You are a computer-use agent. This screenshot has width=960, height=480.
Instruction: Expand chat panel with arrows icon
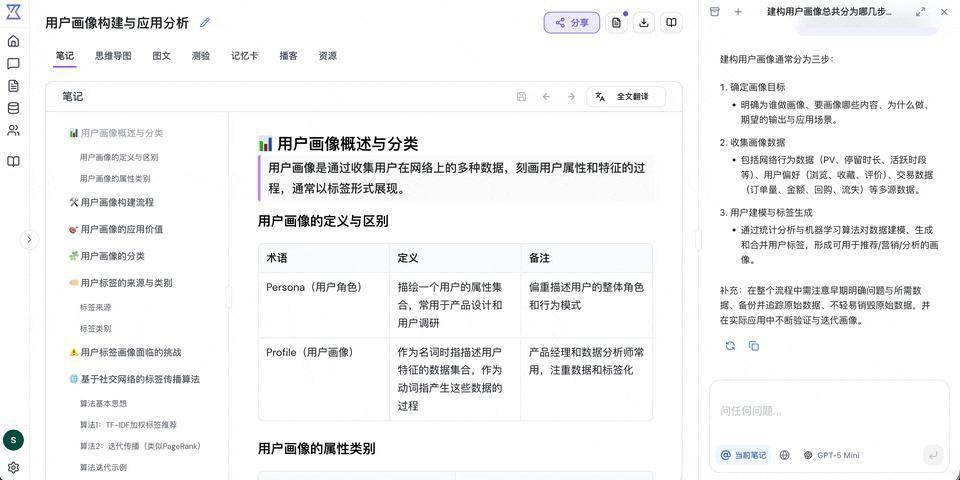pos(920,12)
